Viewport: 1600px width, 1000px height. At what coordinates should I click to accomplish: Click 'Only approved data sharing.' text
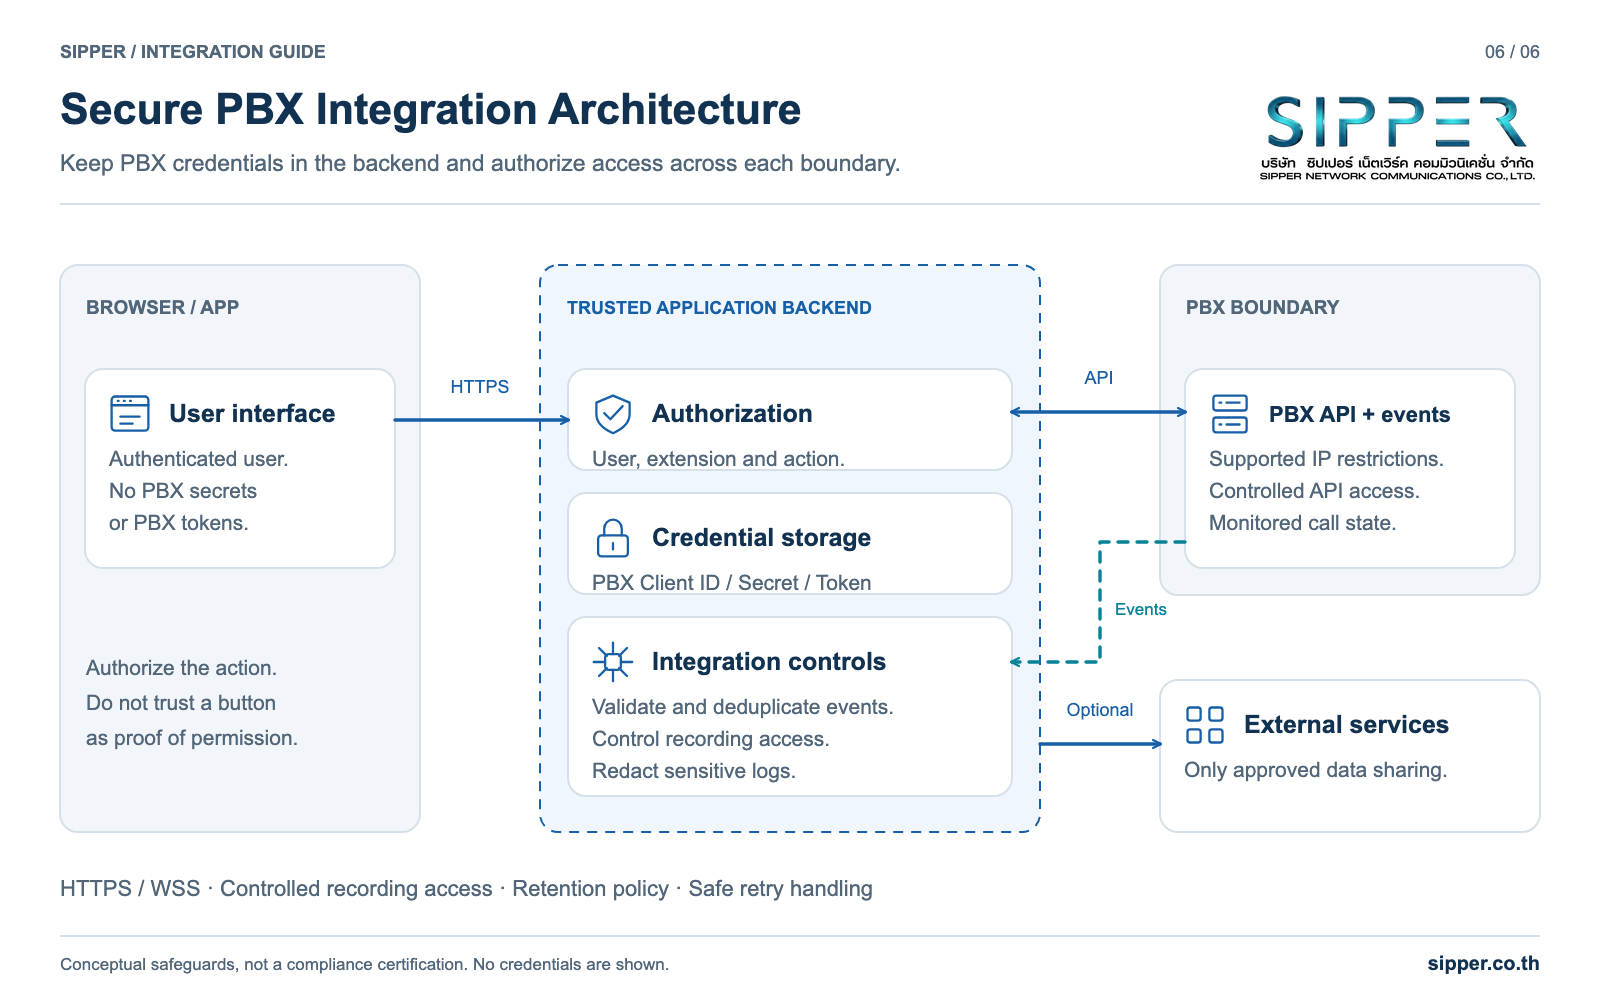point(1315,770)
